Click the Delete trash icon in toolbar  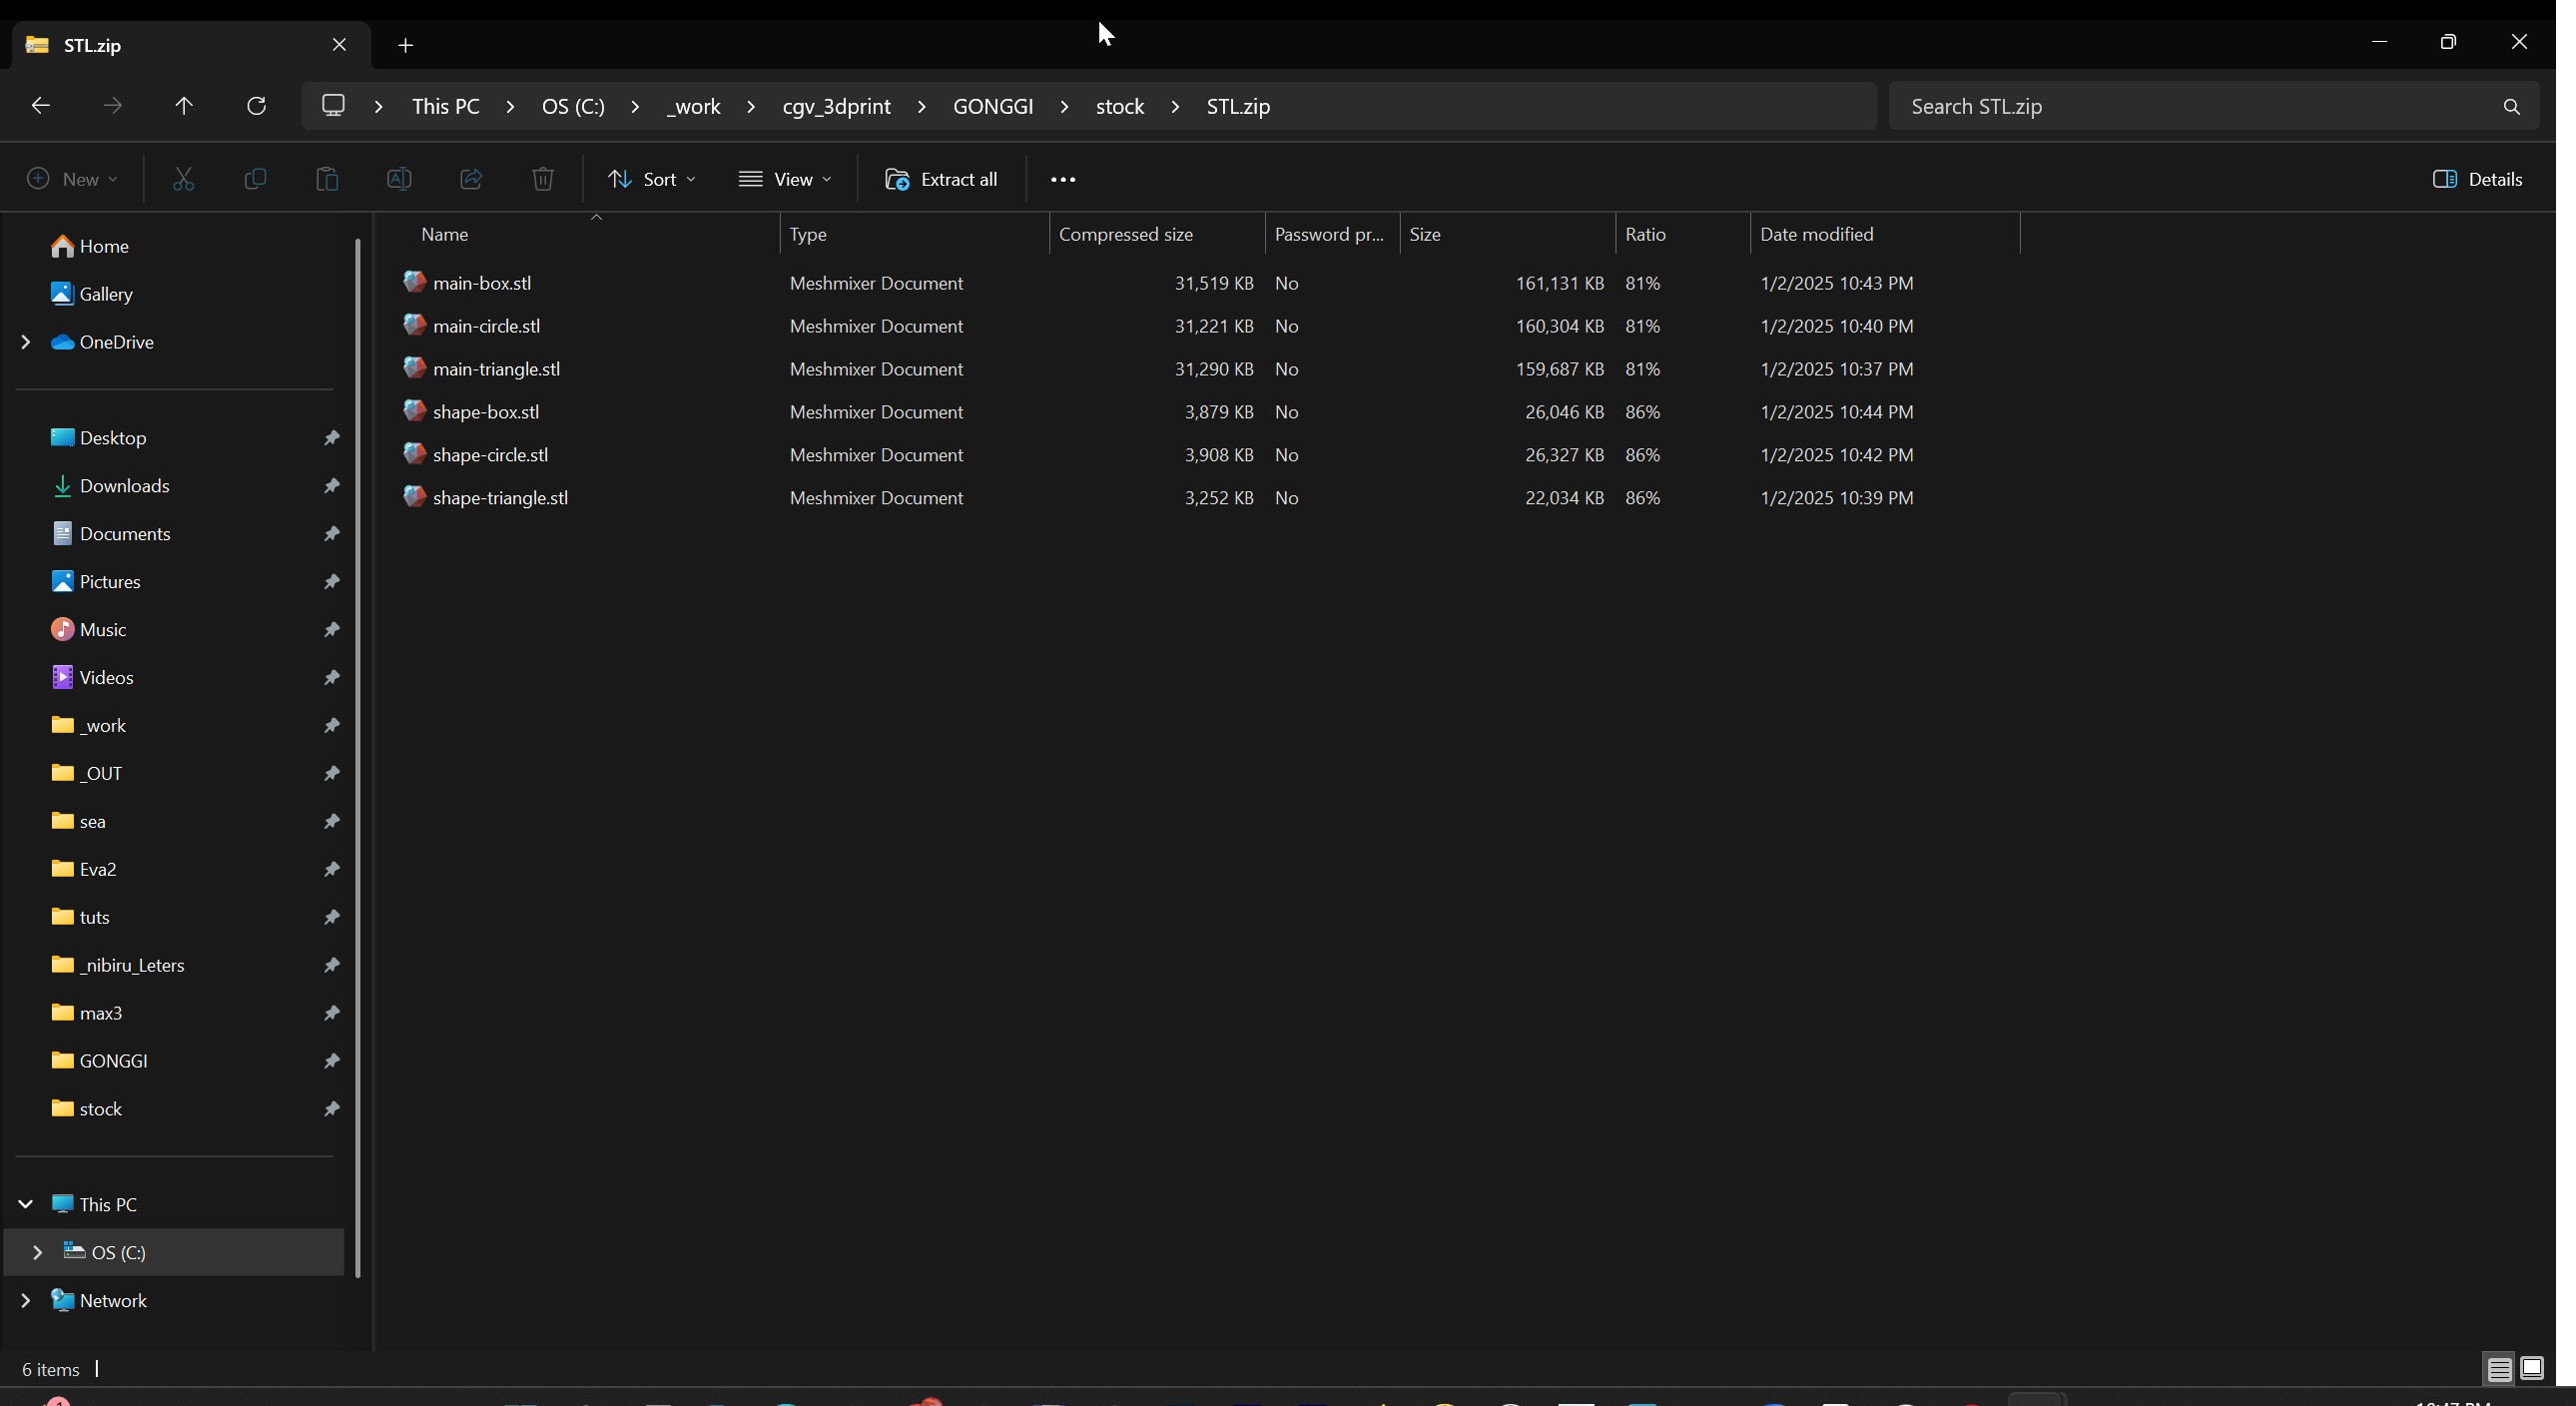click(542, 179)
